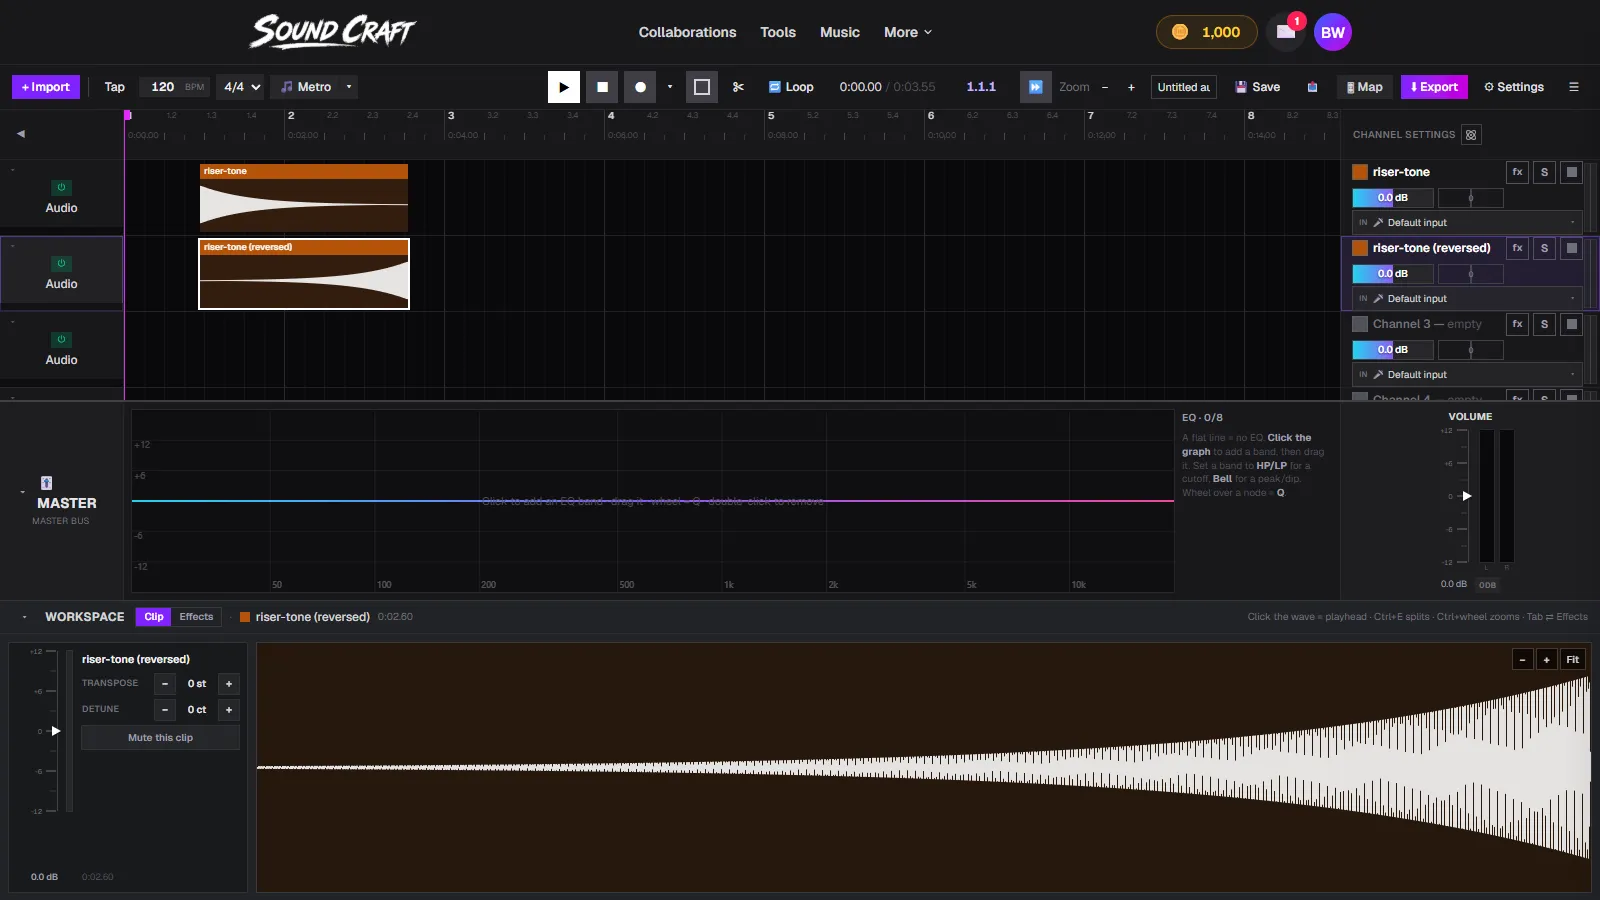Toggle power on first Audio track
This screenshot has height=900, width=1600.
[x=61, y=187]
